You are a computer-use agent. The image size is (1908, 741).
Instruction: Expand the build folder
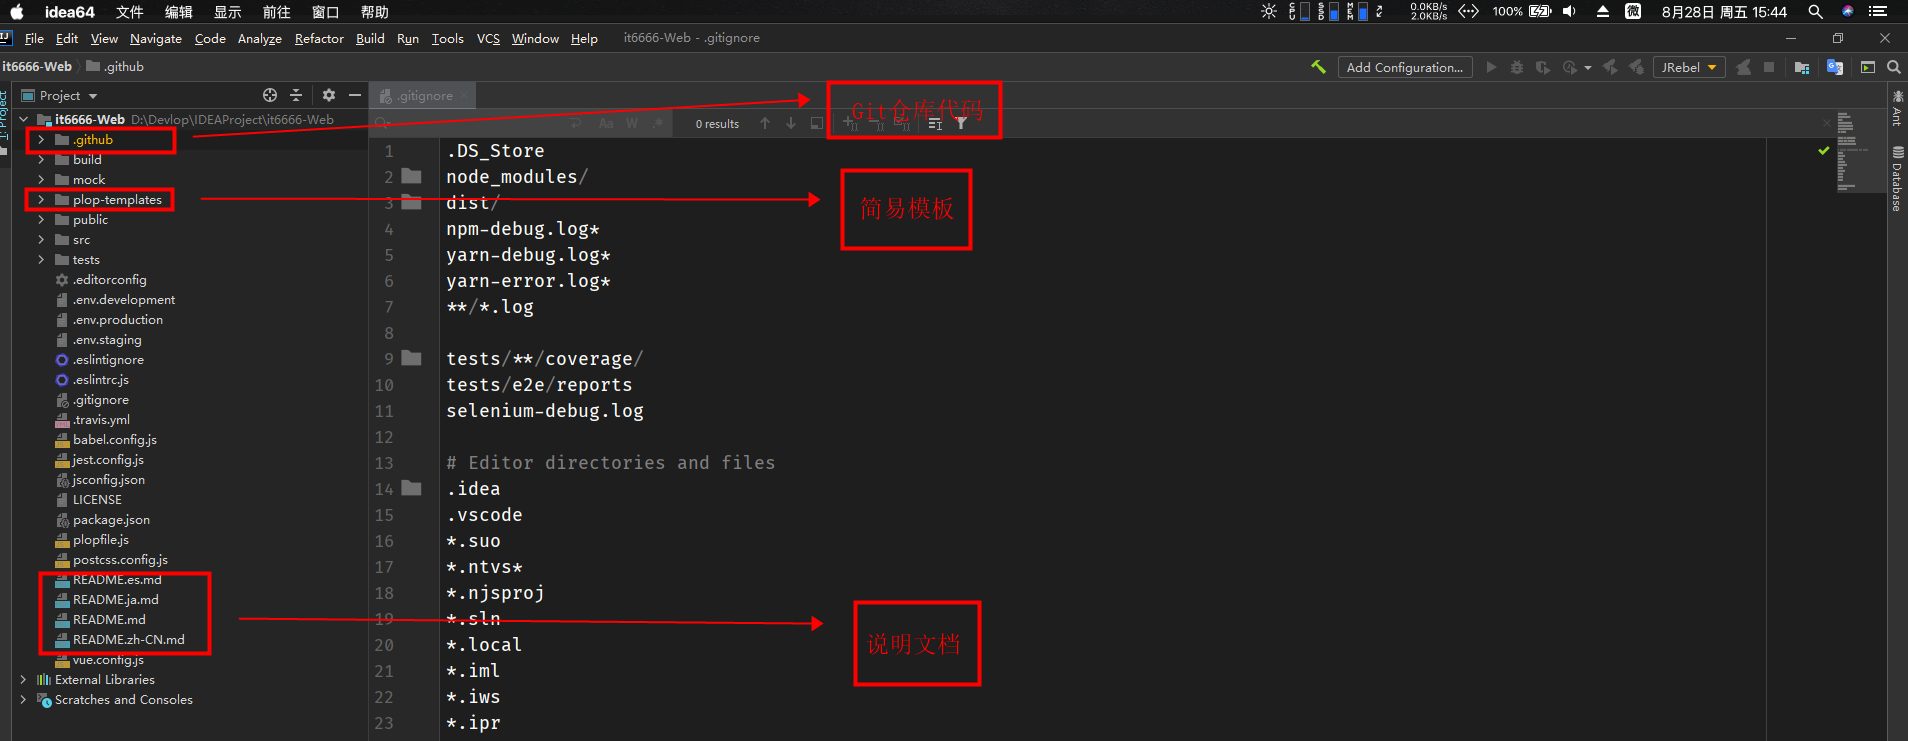(x=41, y=160)
